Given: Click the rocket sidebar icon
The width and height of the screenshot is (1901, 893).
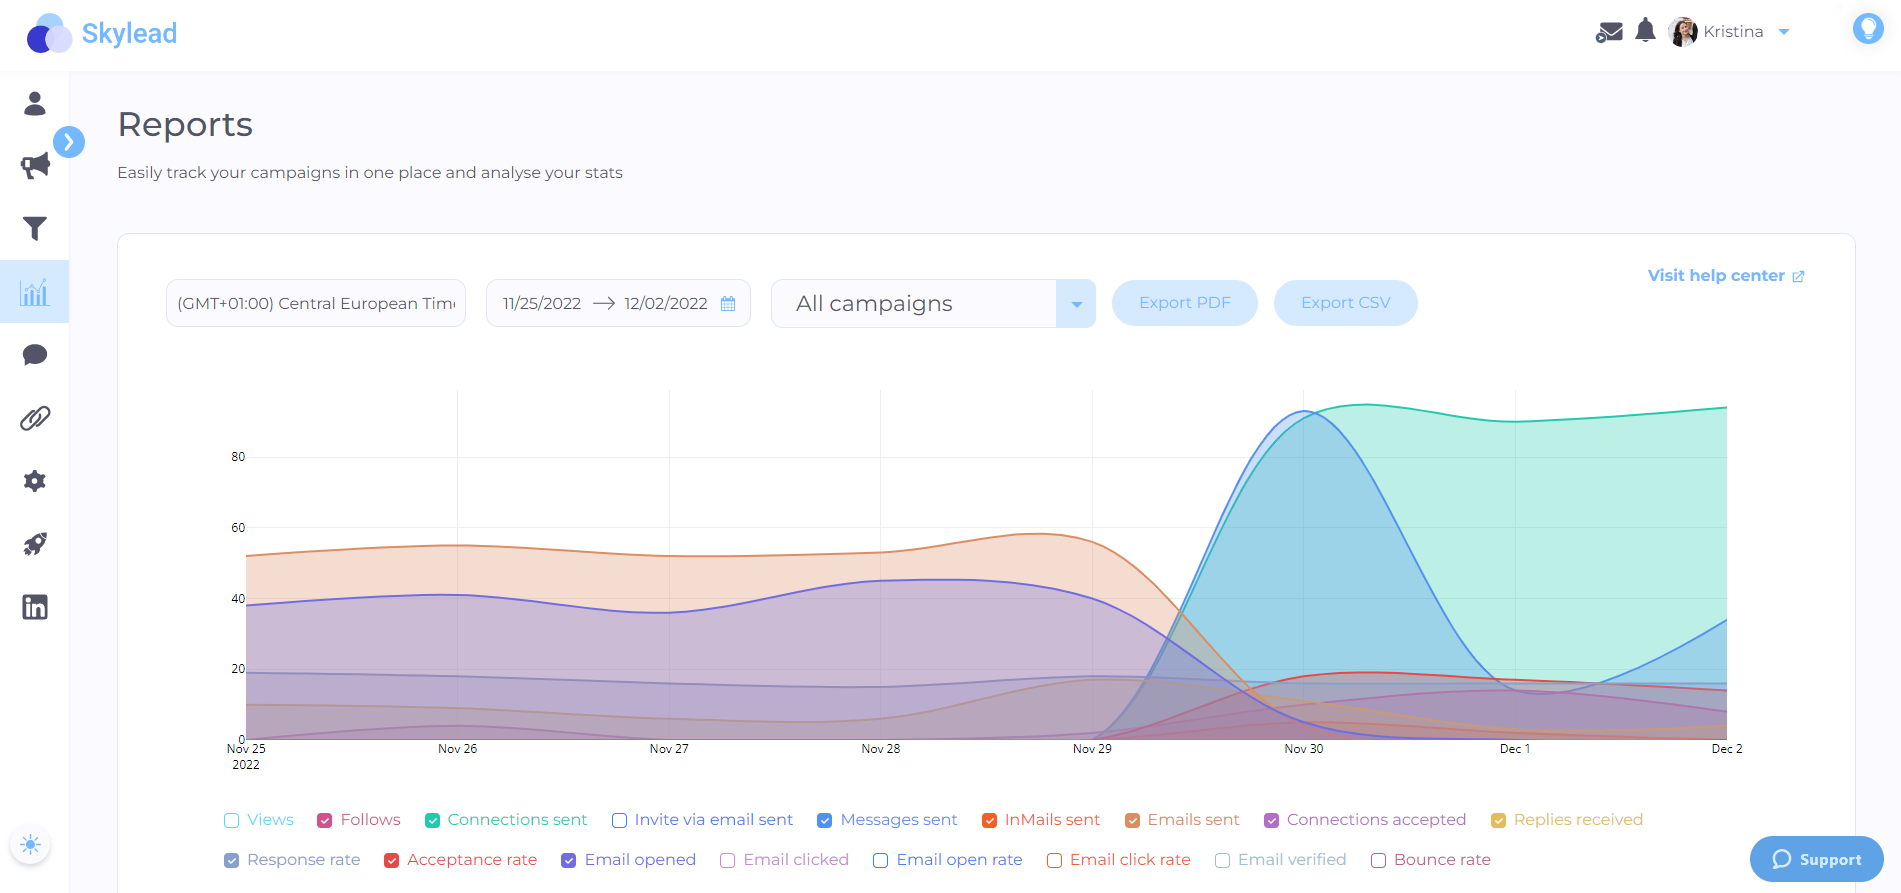Looking at the screenshot, I should coord(35,544).
